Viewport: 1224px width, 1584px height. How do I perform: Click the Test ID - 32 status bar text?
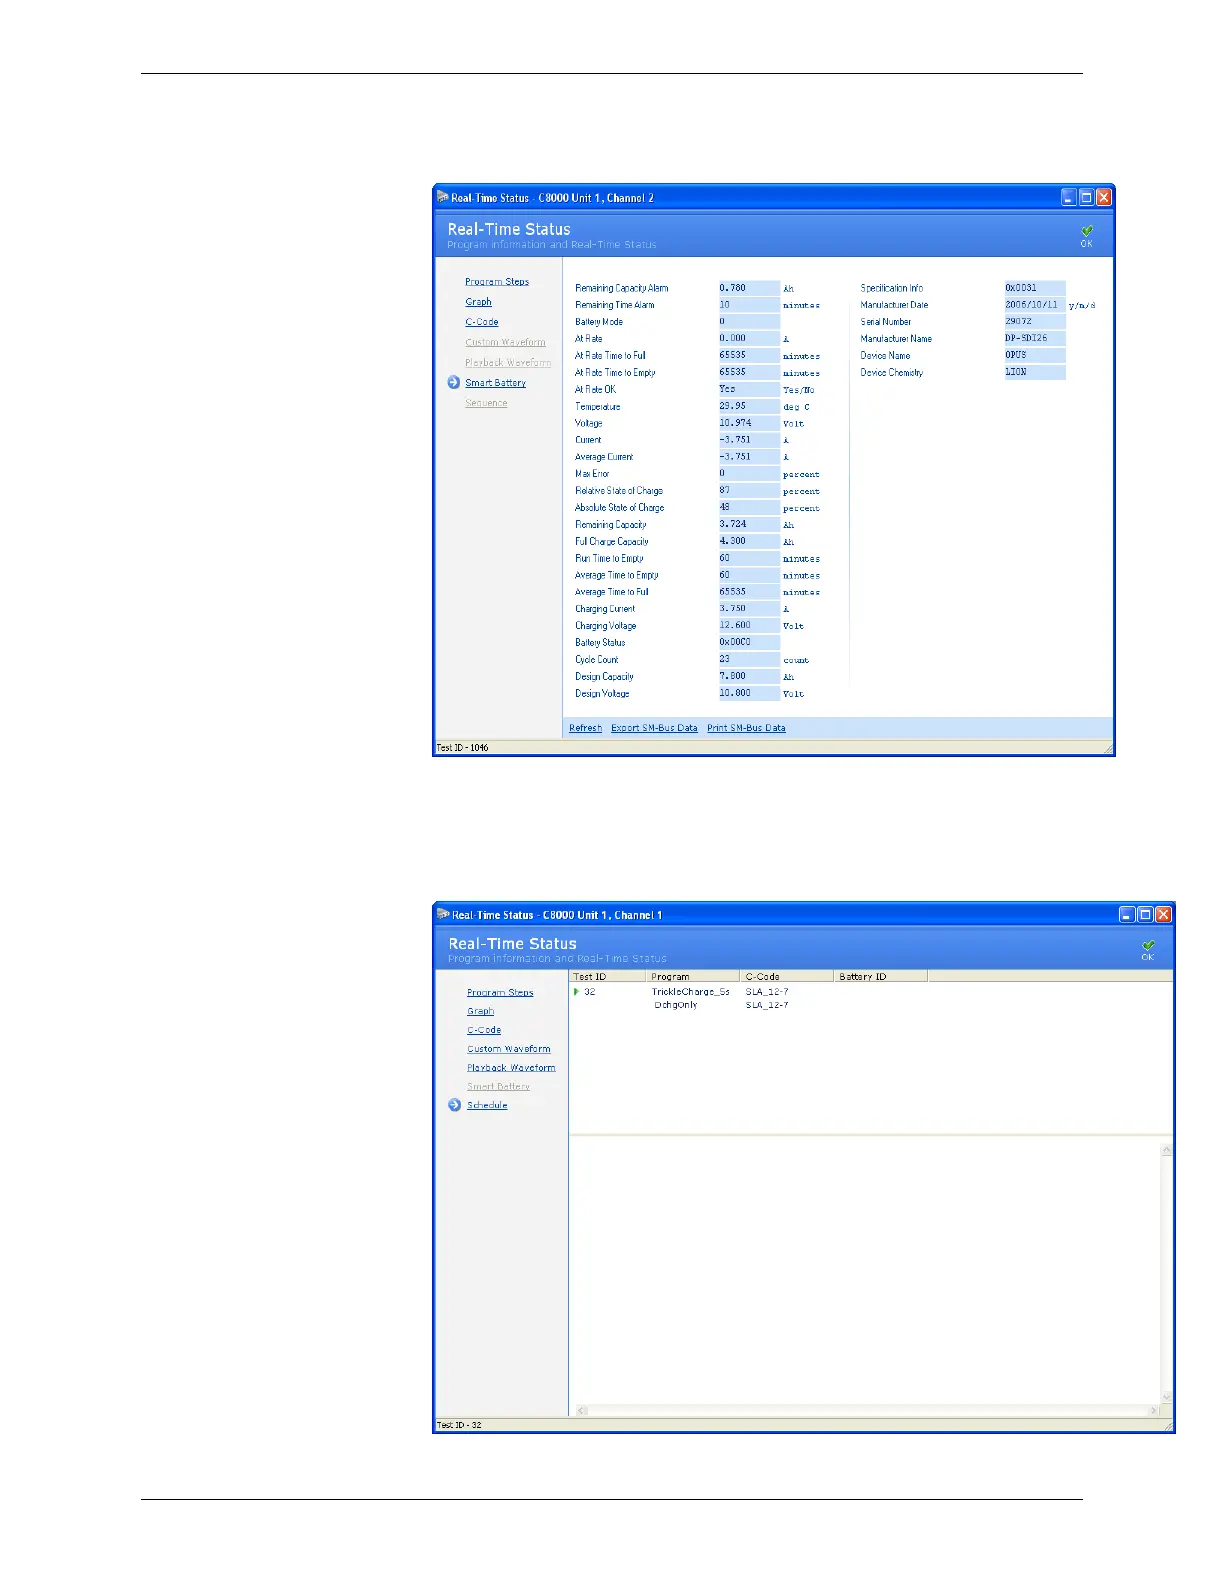click(459, 1425)
